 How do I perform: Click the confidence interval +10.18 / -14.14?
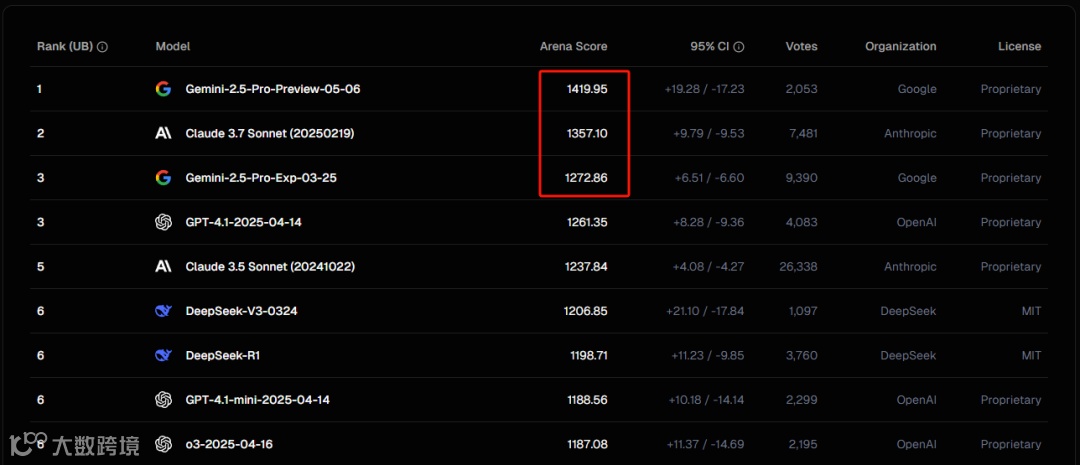706,400
